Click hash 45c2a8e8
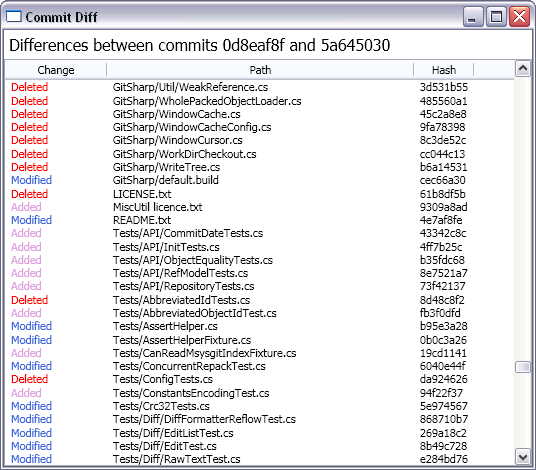 443,114
